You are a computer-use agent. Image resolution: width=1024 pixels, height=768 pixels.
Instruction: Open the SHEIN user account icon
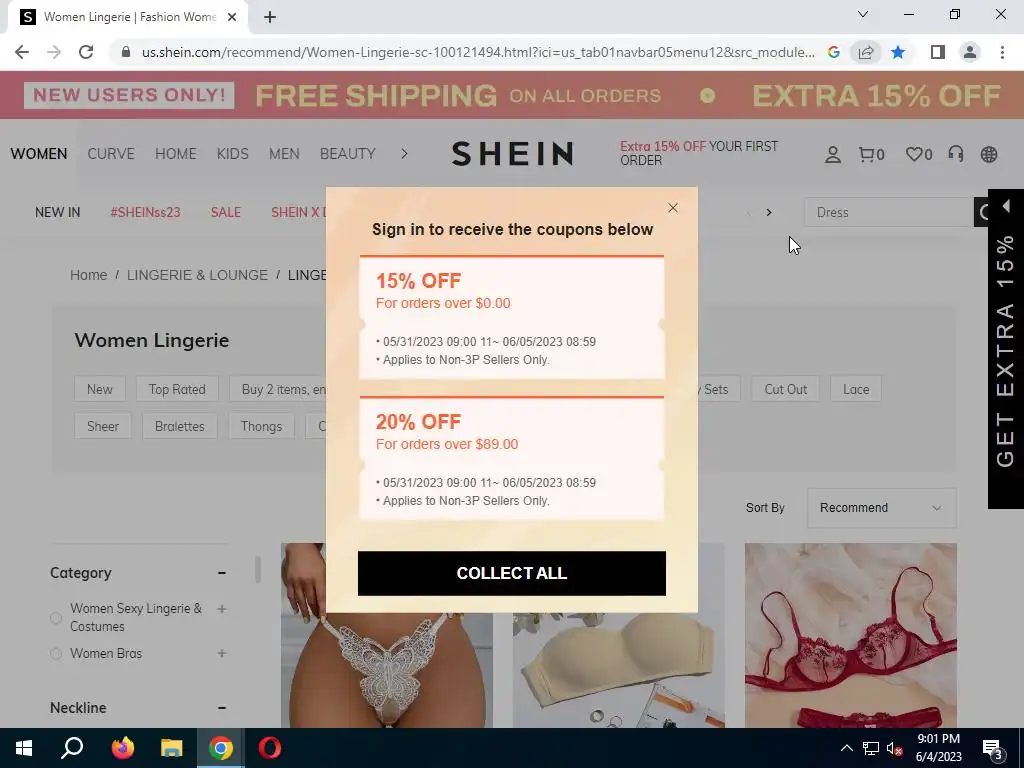click(x=833, y=155)
